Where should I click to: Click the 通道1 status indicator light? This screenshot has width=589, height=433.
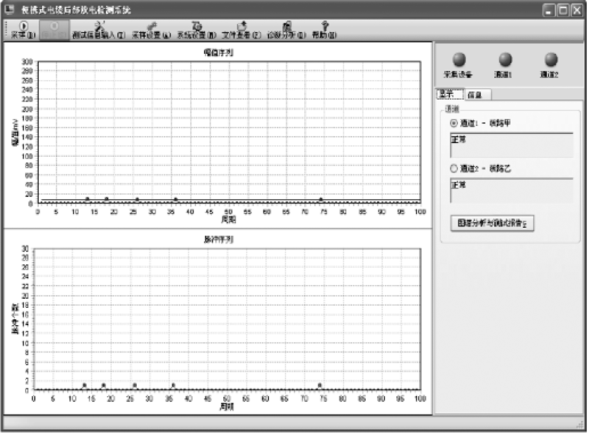505,59
